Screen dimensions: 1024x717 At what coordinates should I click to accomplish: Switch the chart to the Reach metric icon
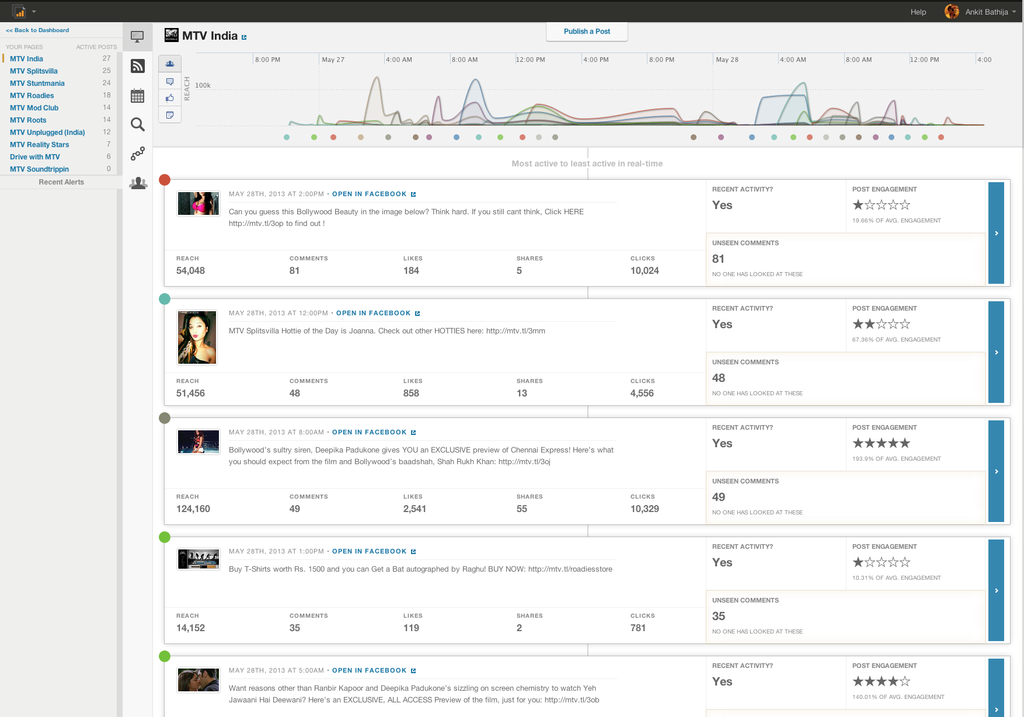tap(170, 63)
